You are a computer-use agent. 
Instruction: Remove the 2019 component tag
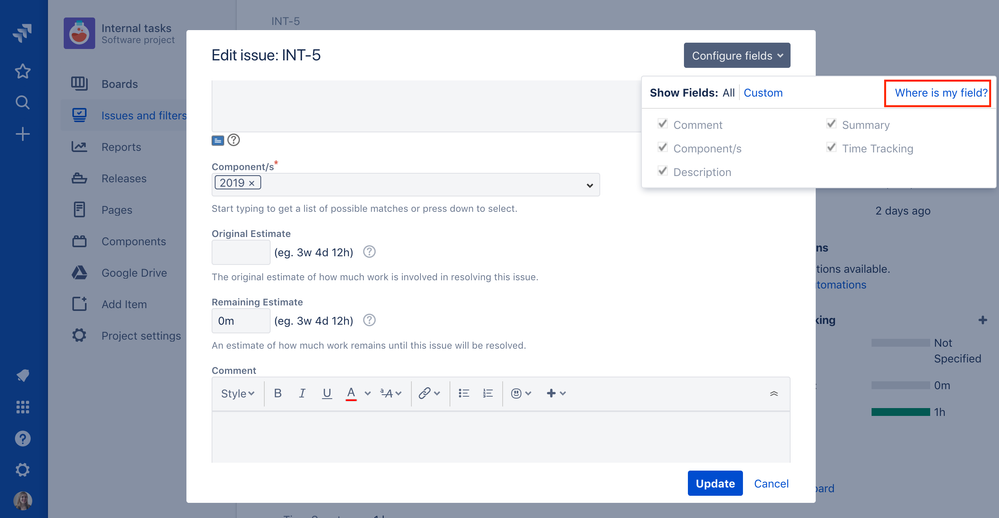[x=252, y=183]
